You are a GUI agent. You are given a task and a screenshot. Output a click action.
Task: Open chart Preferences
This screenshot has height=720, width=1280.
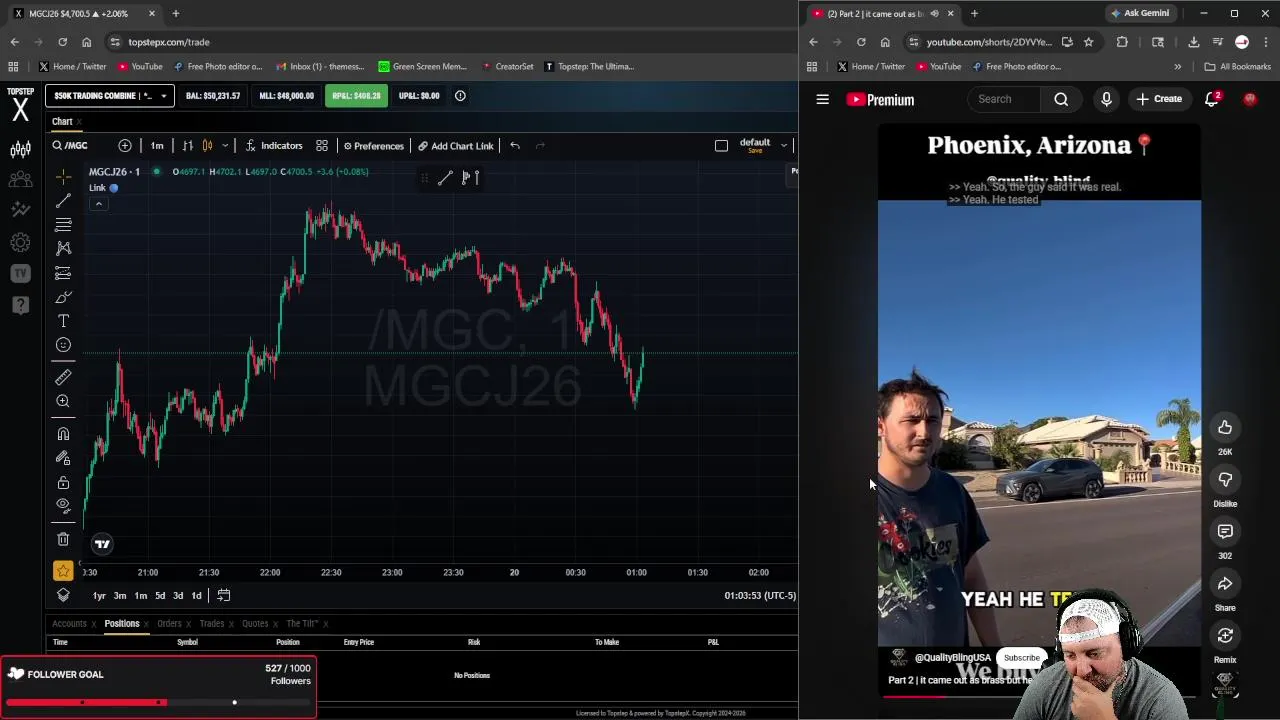(373, 146)
